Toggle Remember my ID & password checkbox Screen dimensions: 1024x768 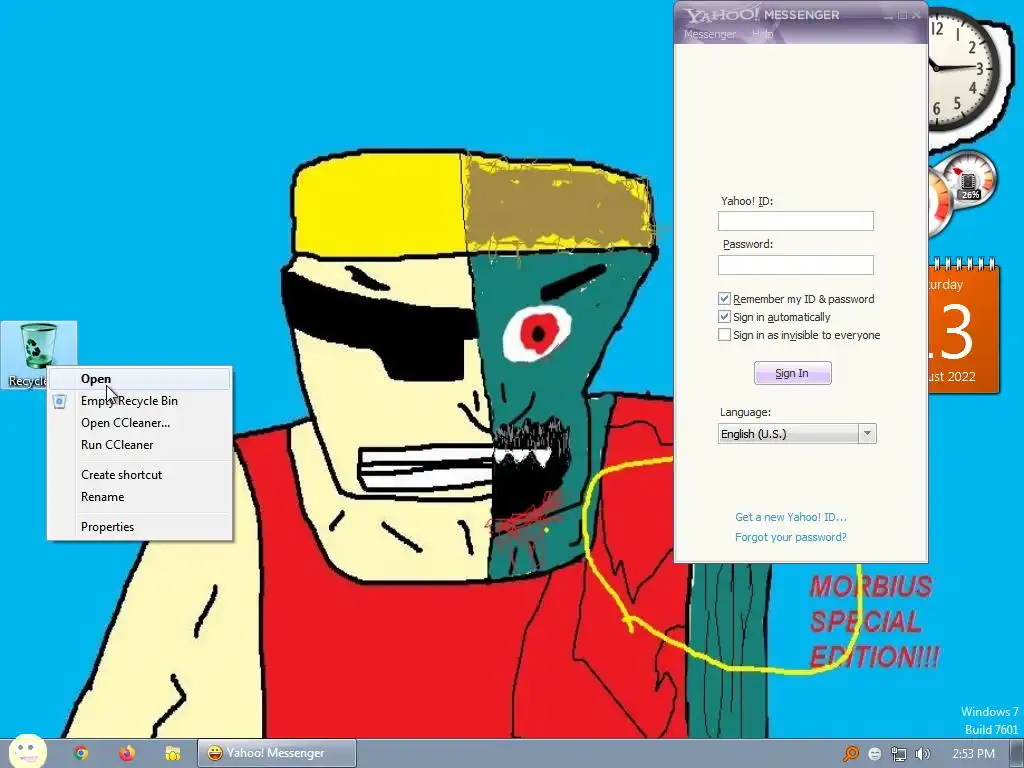tap(724, 298)
